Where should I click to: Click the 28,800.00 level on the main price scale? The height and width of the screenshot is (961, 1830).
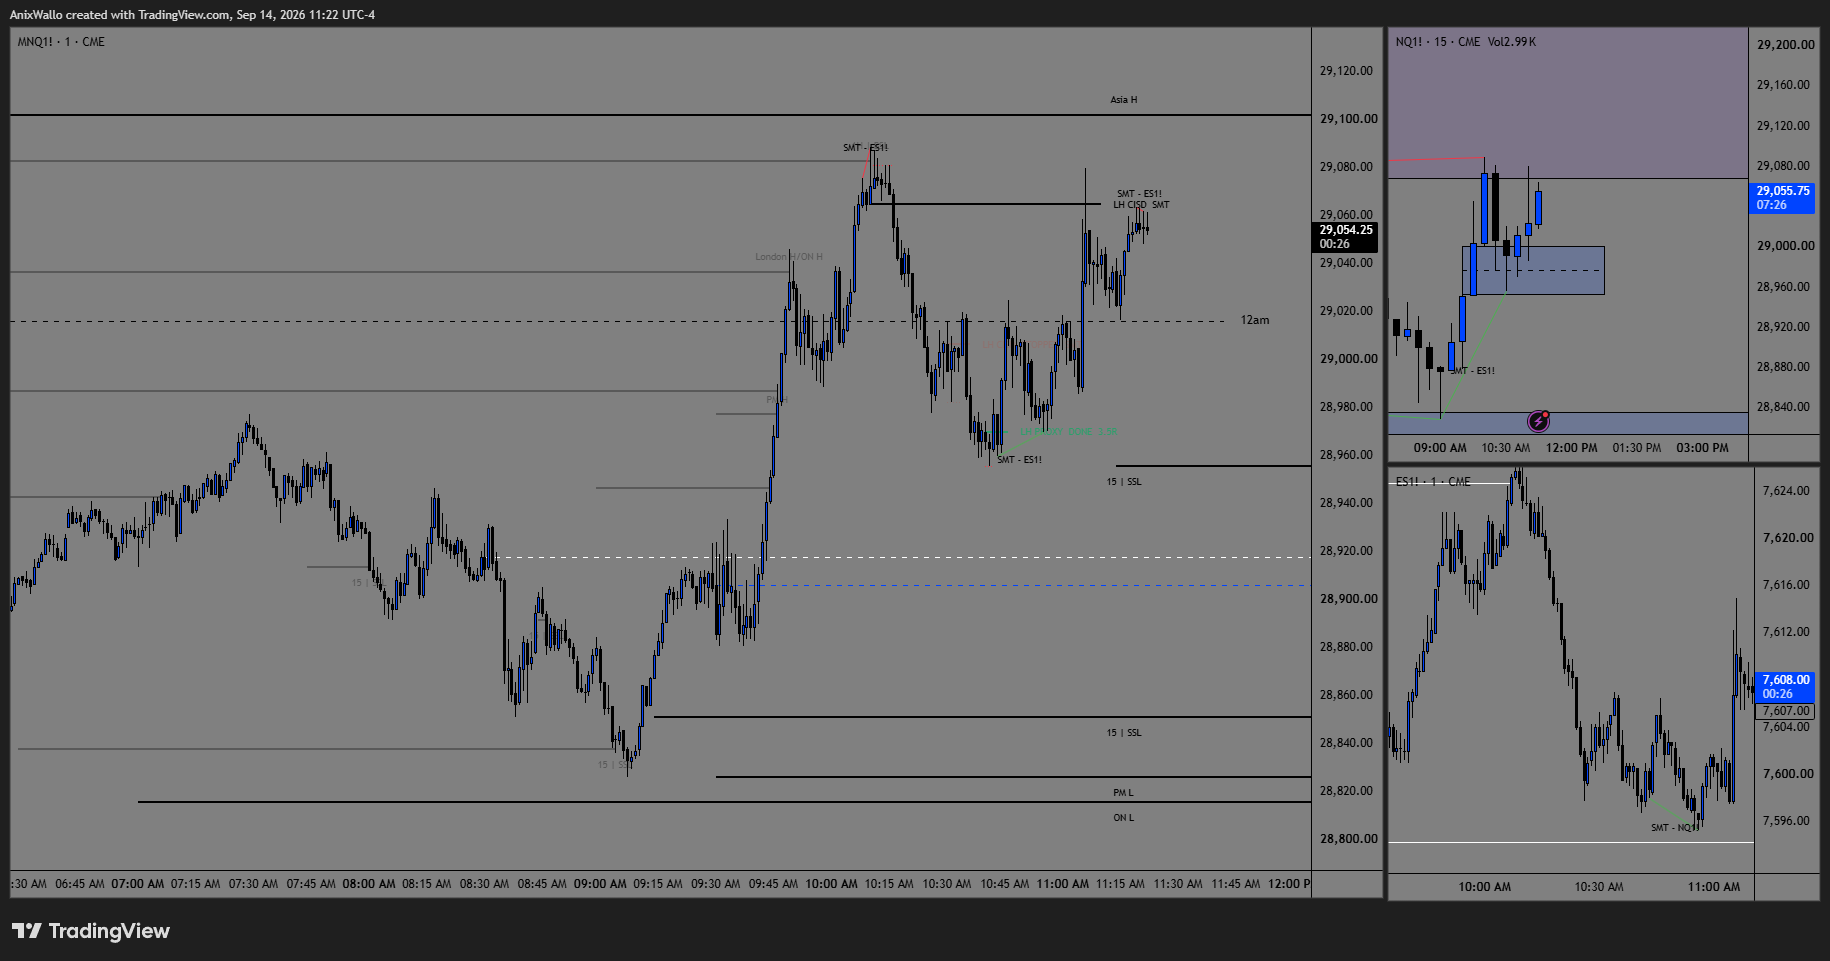click(x=1348, y=839)
